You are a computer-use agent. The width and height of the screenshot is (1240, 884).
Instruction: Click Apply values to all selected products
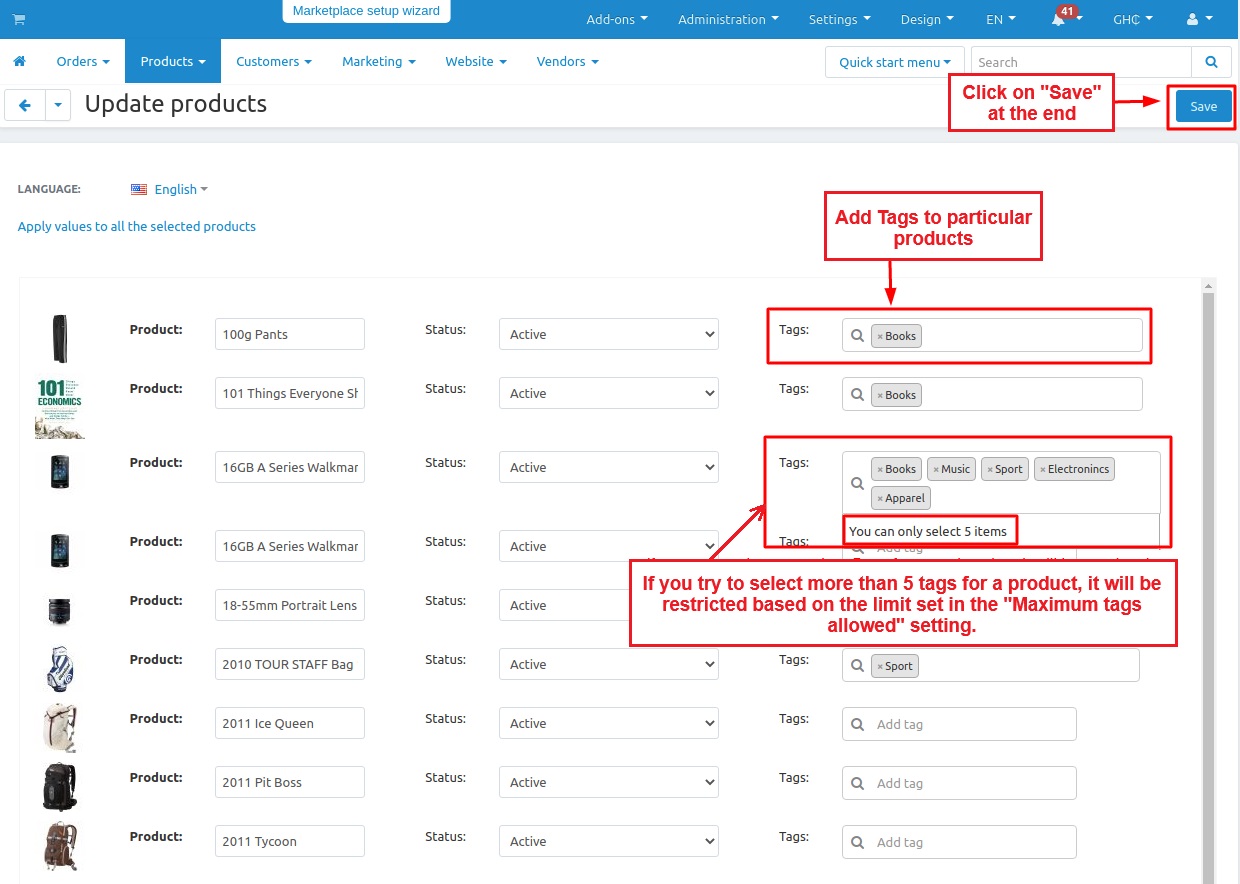pos(137,227)
